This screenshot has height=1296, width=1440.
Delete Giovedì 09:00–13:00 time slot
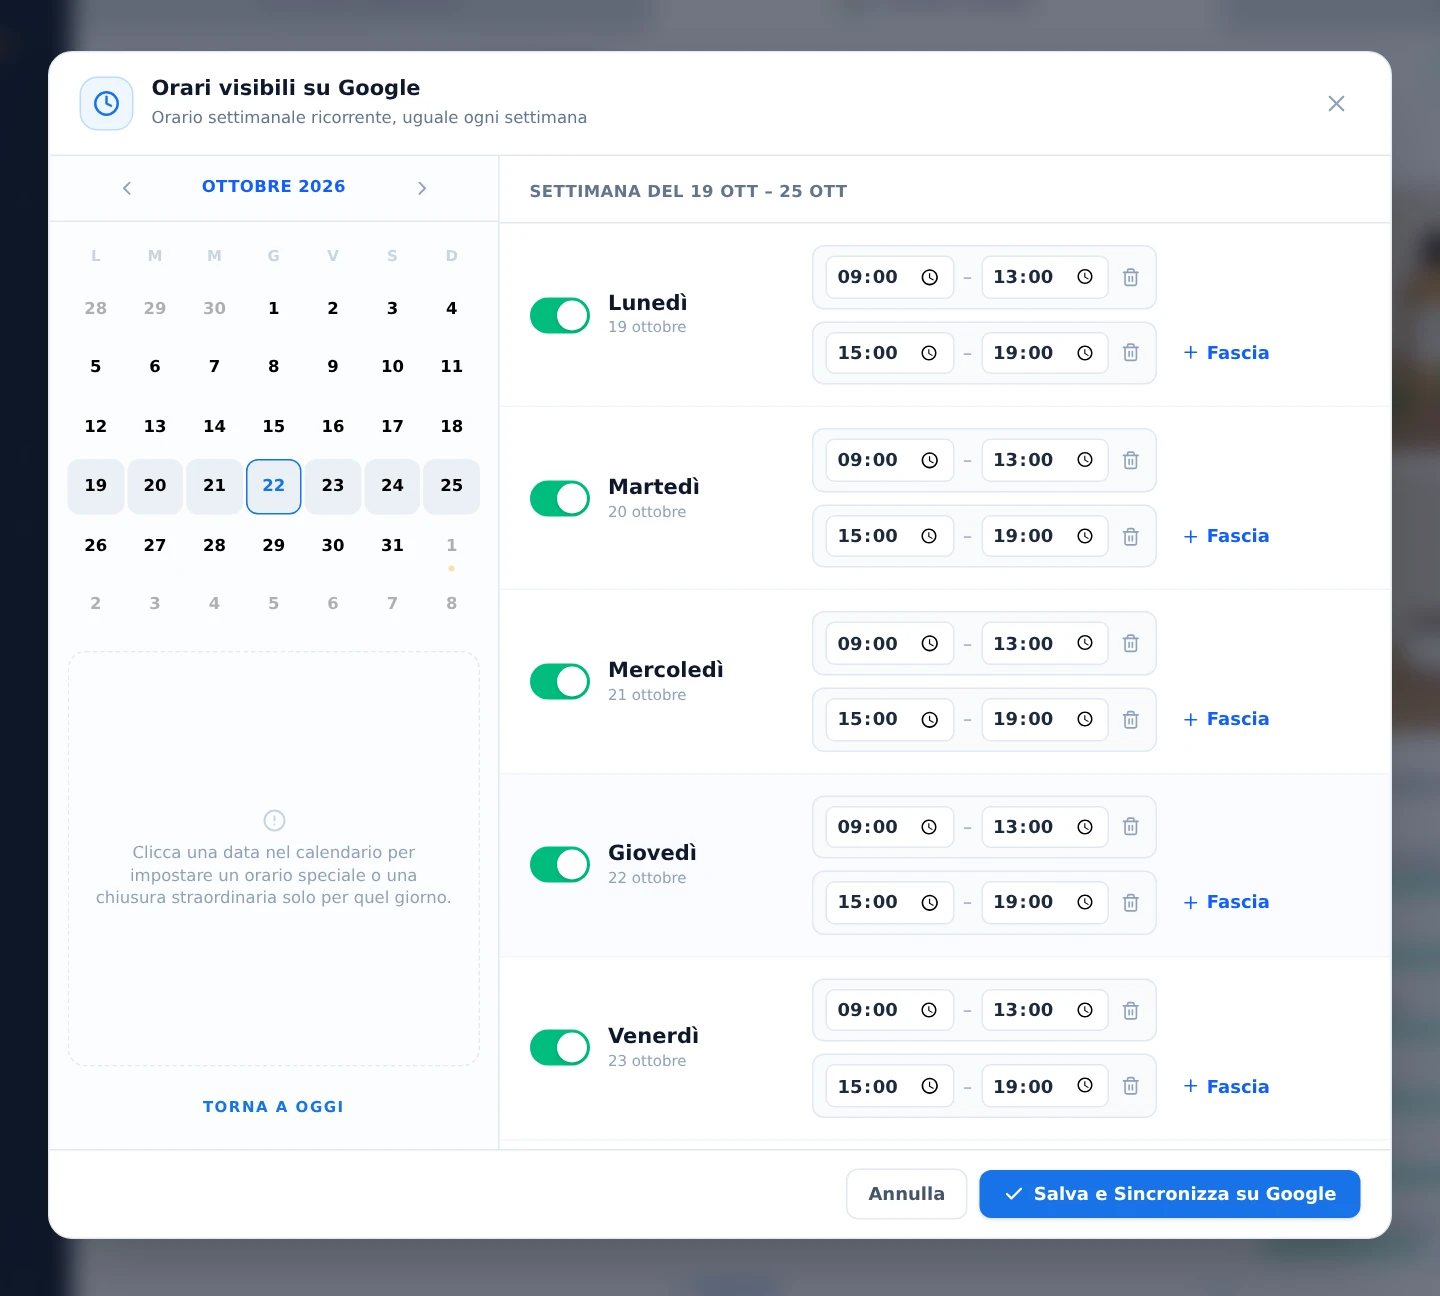tap(1130, 827)
